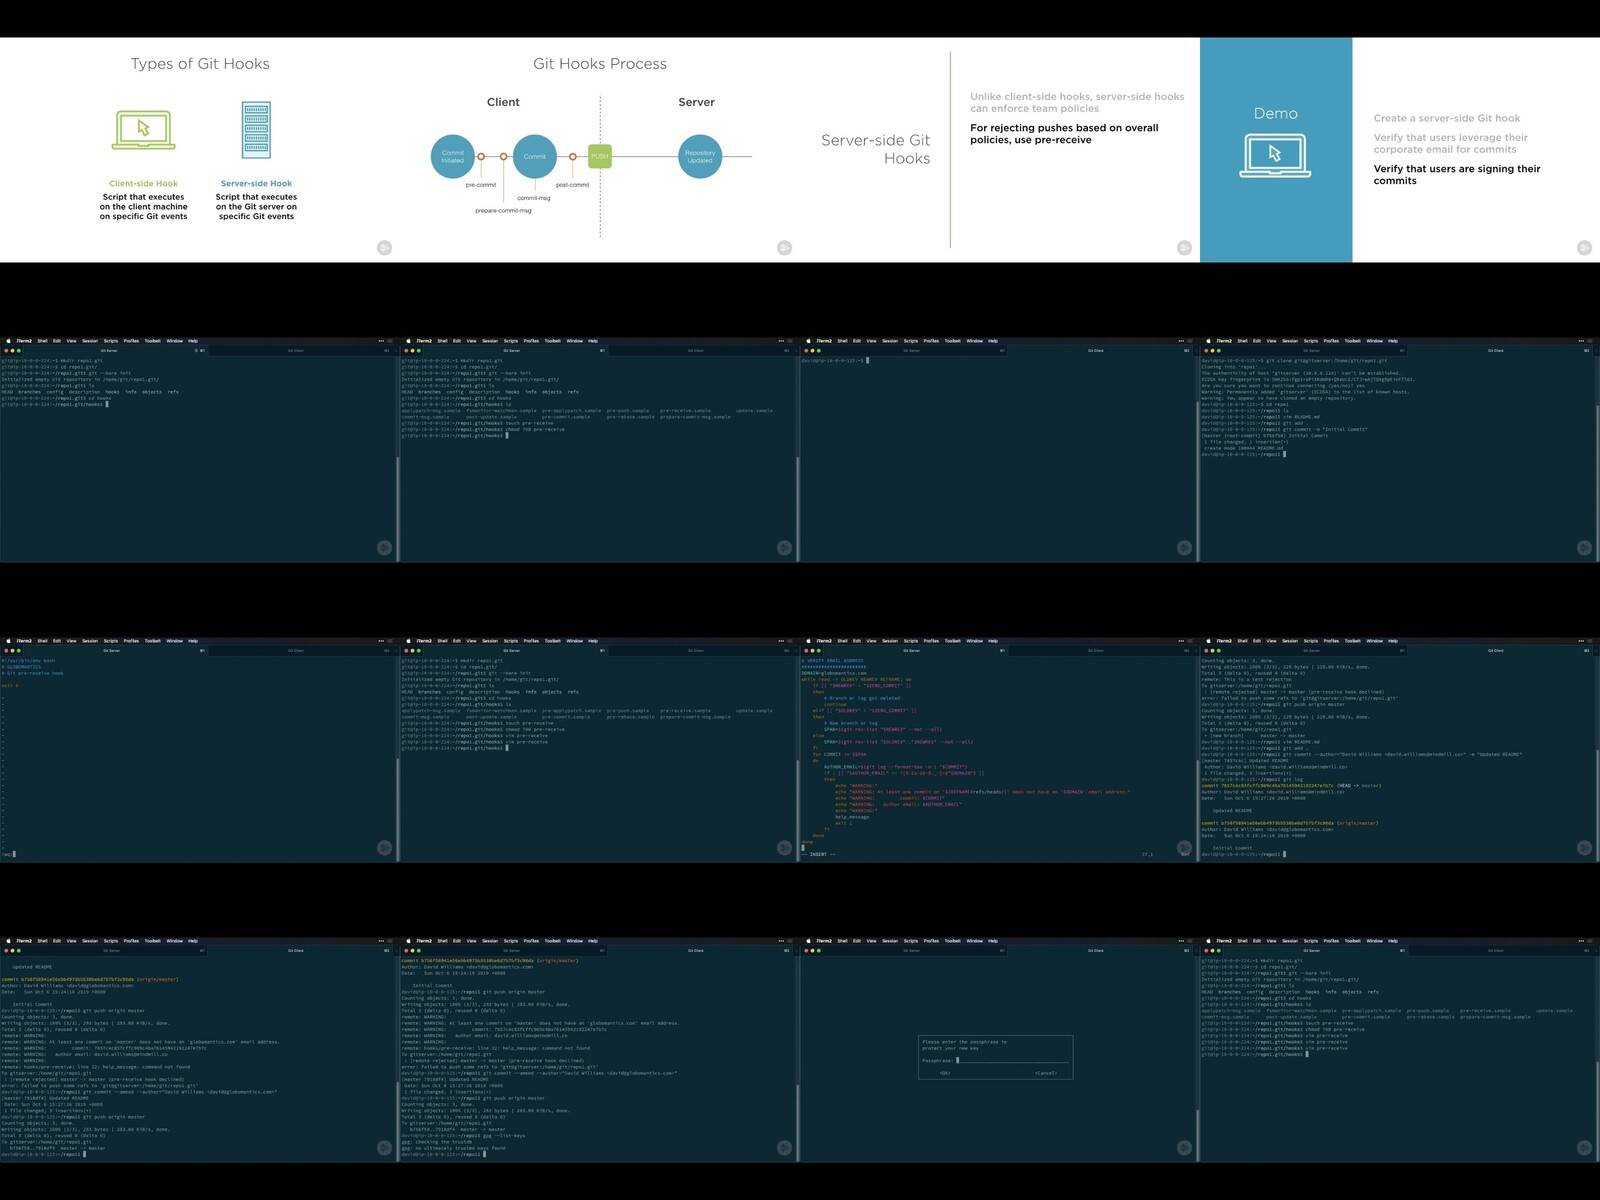This screenshot has width=1600, height=1200.
Task: Open Shell menu in the passphrase dialog thumbnail
Action: pyautogui.click(x=843, y=941)
